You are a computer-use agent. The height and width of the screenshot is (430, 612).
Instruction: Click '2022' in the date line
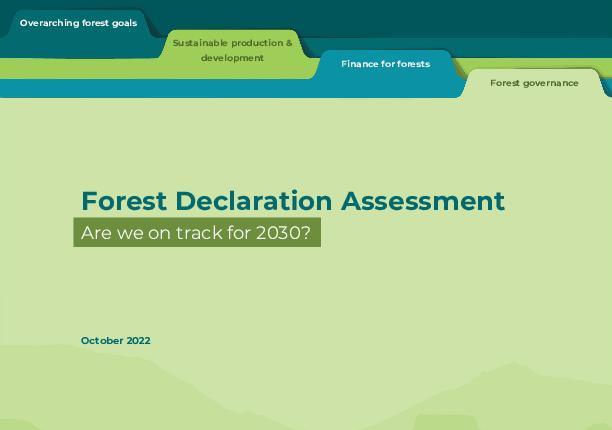click(x=139, y=341)
